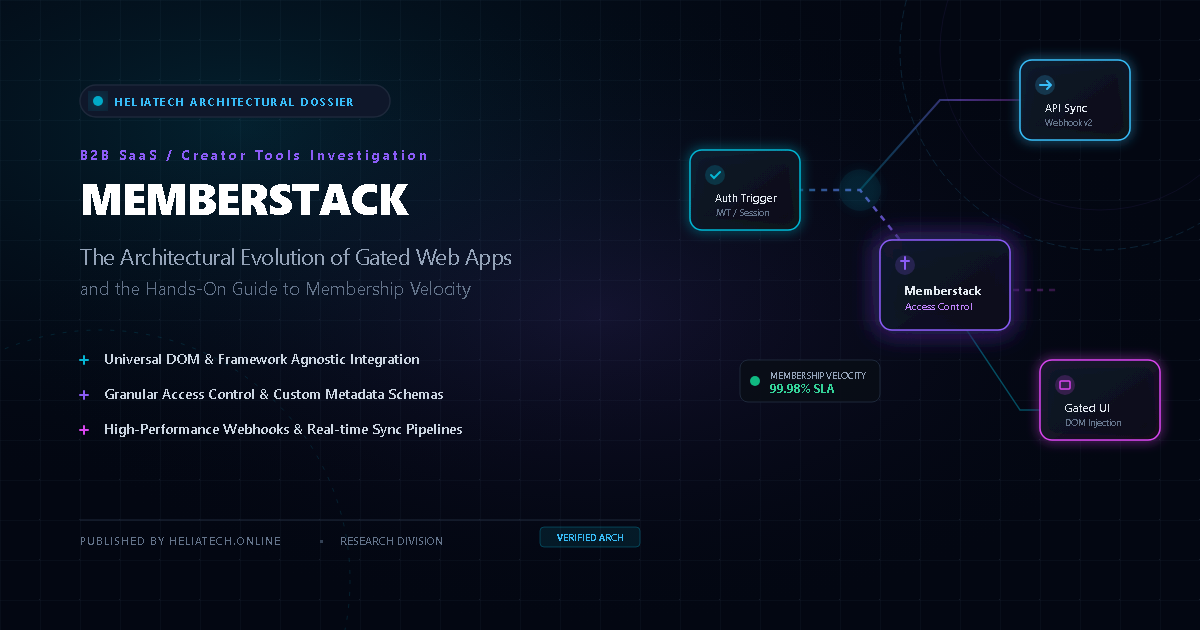This screenshot has height=630, width=1200.
Task: Click High-Performance Webhooks & Real-time Sync text
Action: pos(283,429)
